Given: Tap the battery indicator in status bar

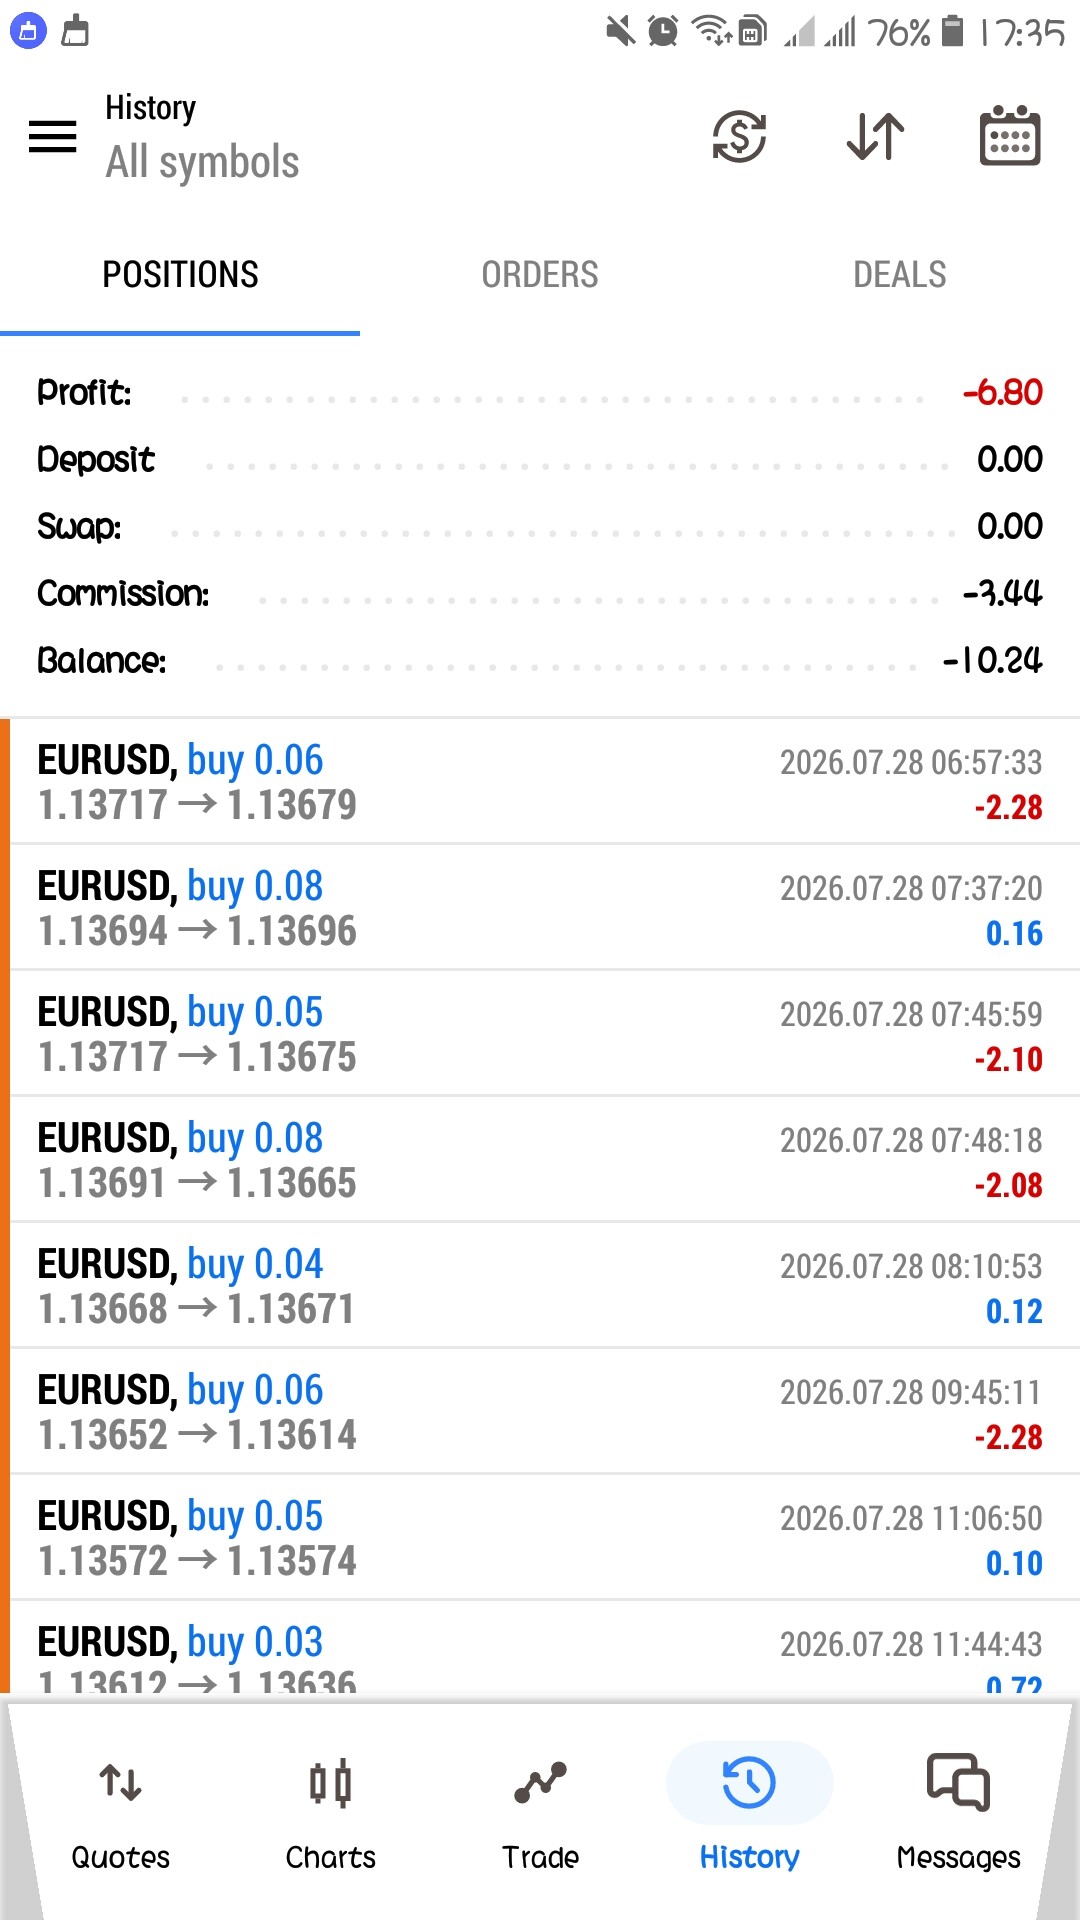Looking at the screenshot, I should point(953,31).
